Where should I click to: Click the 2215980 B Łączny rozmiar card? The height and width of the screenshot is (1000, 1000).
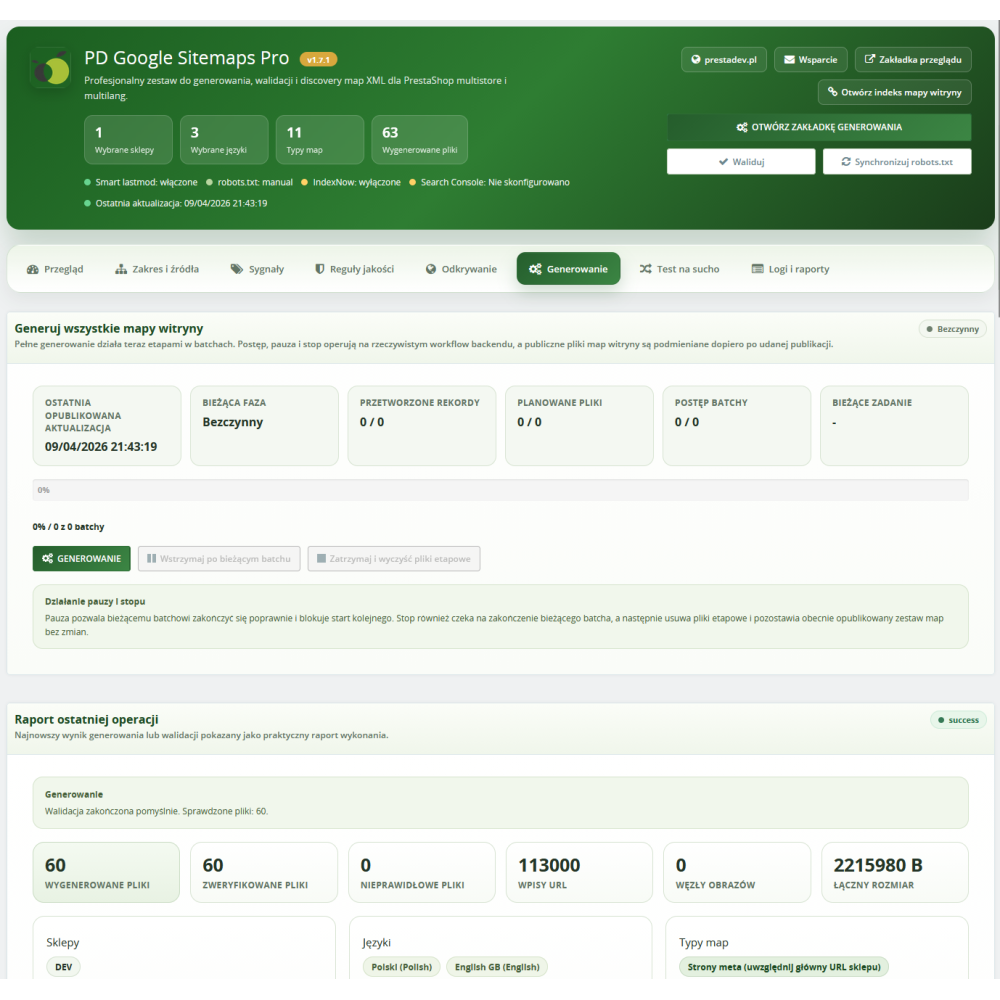(895, 872)
